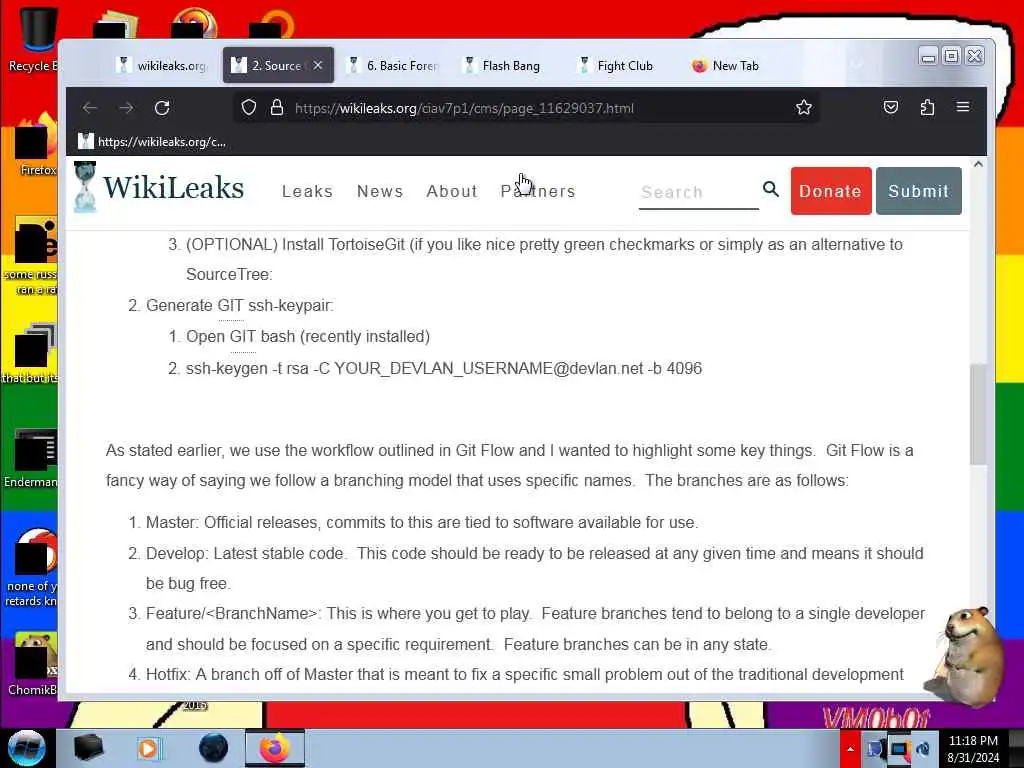The image size is (1024, 768).
Task: Click the bookmark toolbar wikileaks.org shortcut
Action: click(152, 141)
